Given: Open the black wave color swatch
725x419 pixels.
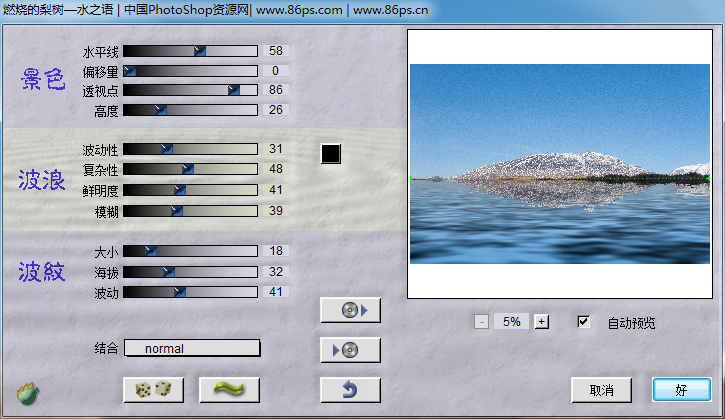Looking at the screenshot, I should coord(331,154).
